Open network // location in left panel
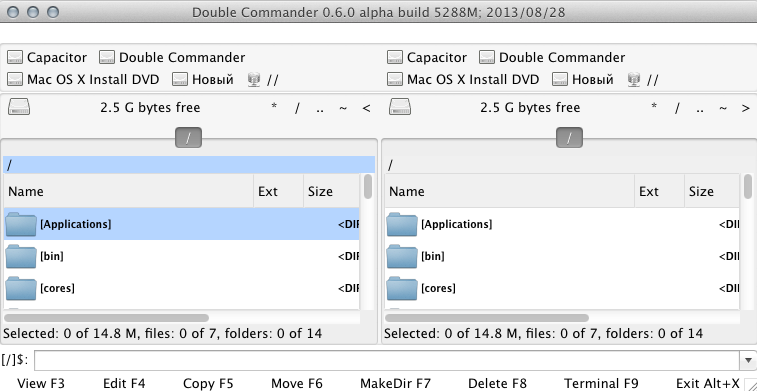This screenshot has width=757, height=391. pos(263,79)
